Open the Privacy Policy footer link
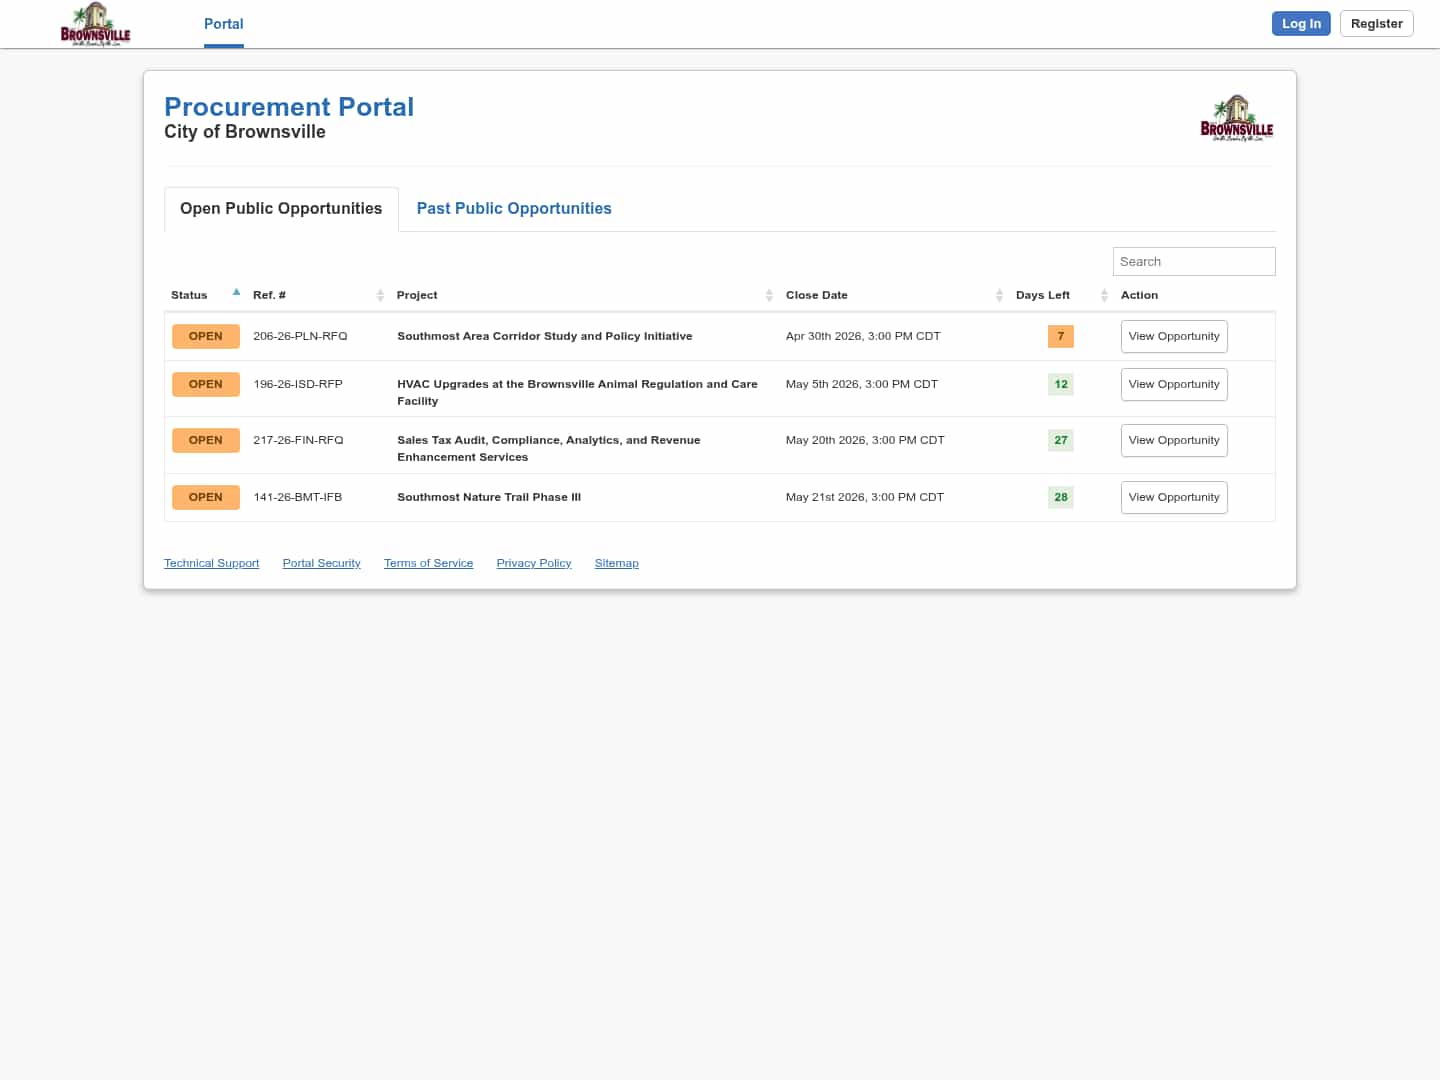Viewport: 1440px width, 1080px height. click(533, 564)
